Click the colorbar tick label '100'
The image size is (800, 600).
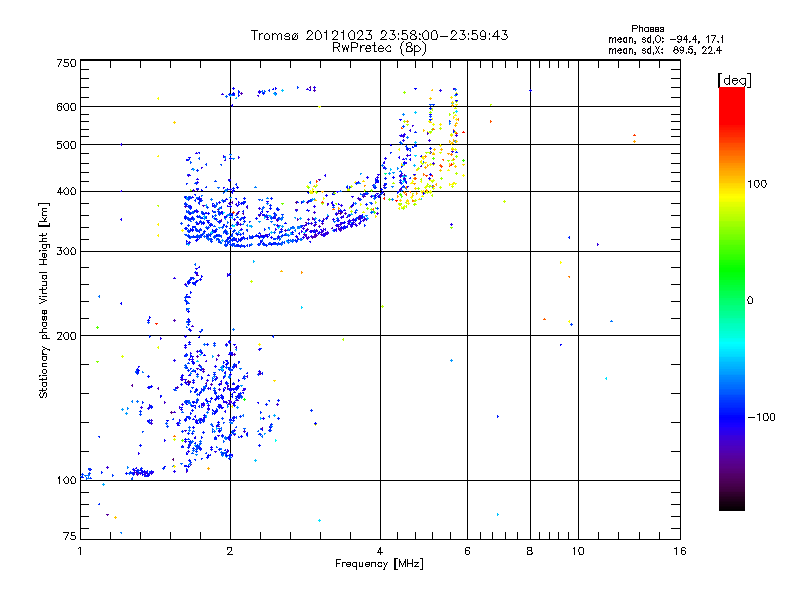[757, 184]
